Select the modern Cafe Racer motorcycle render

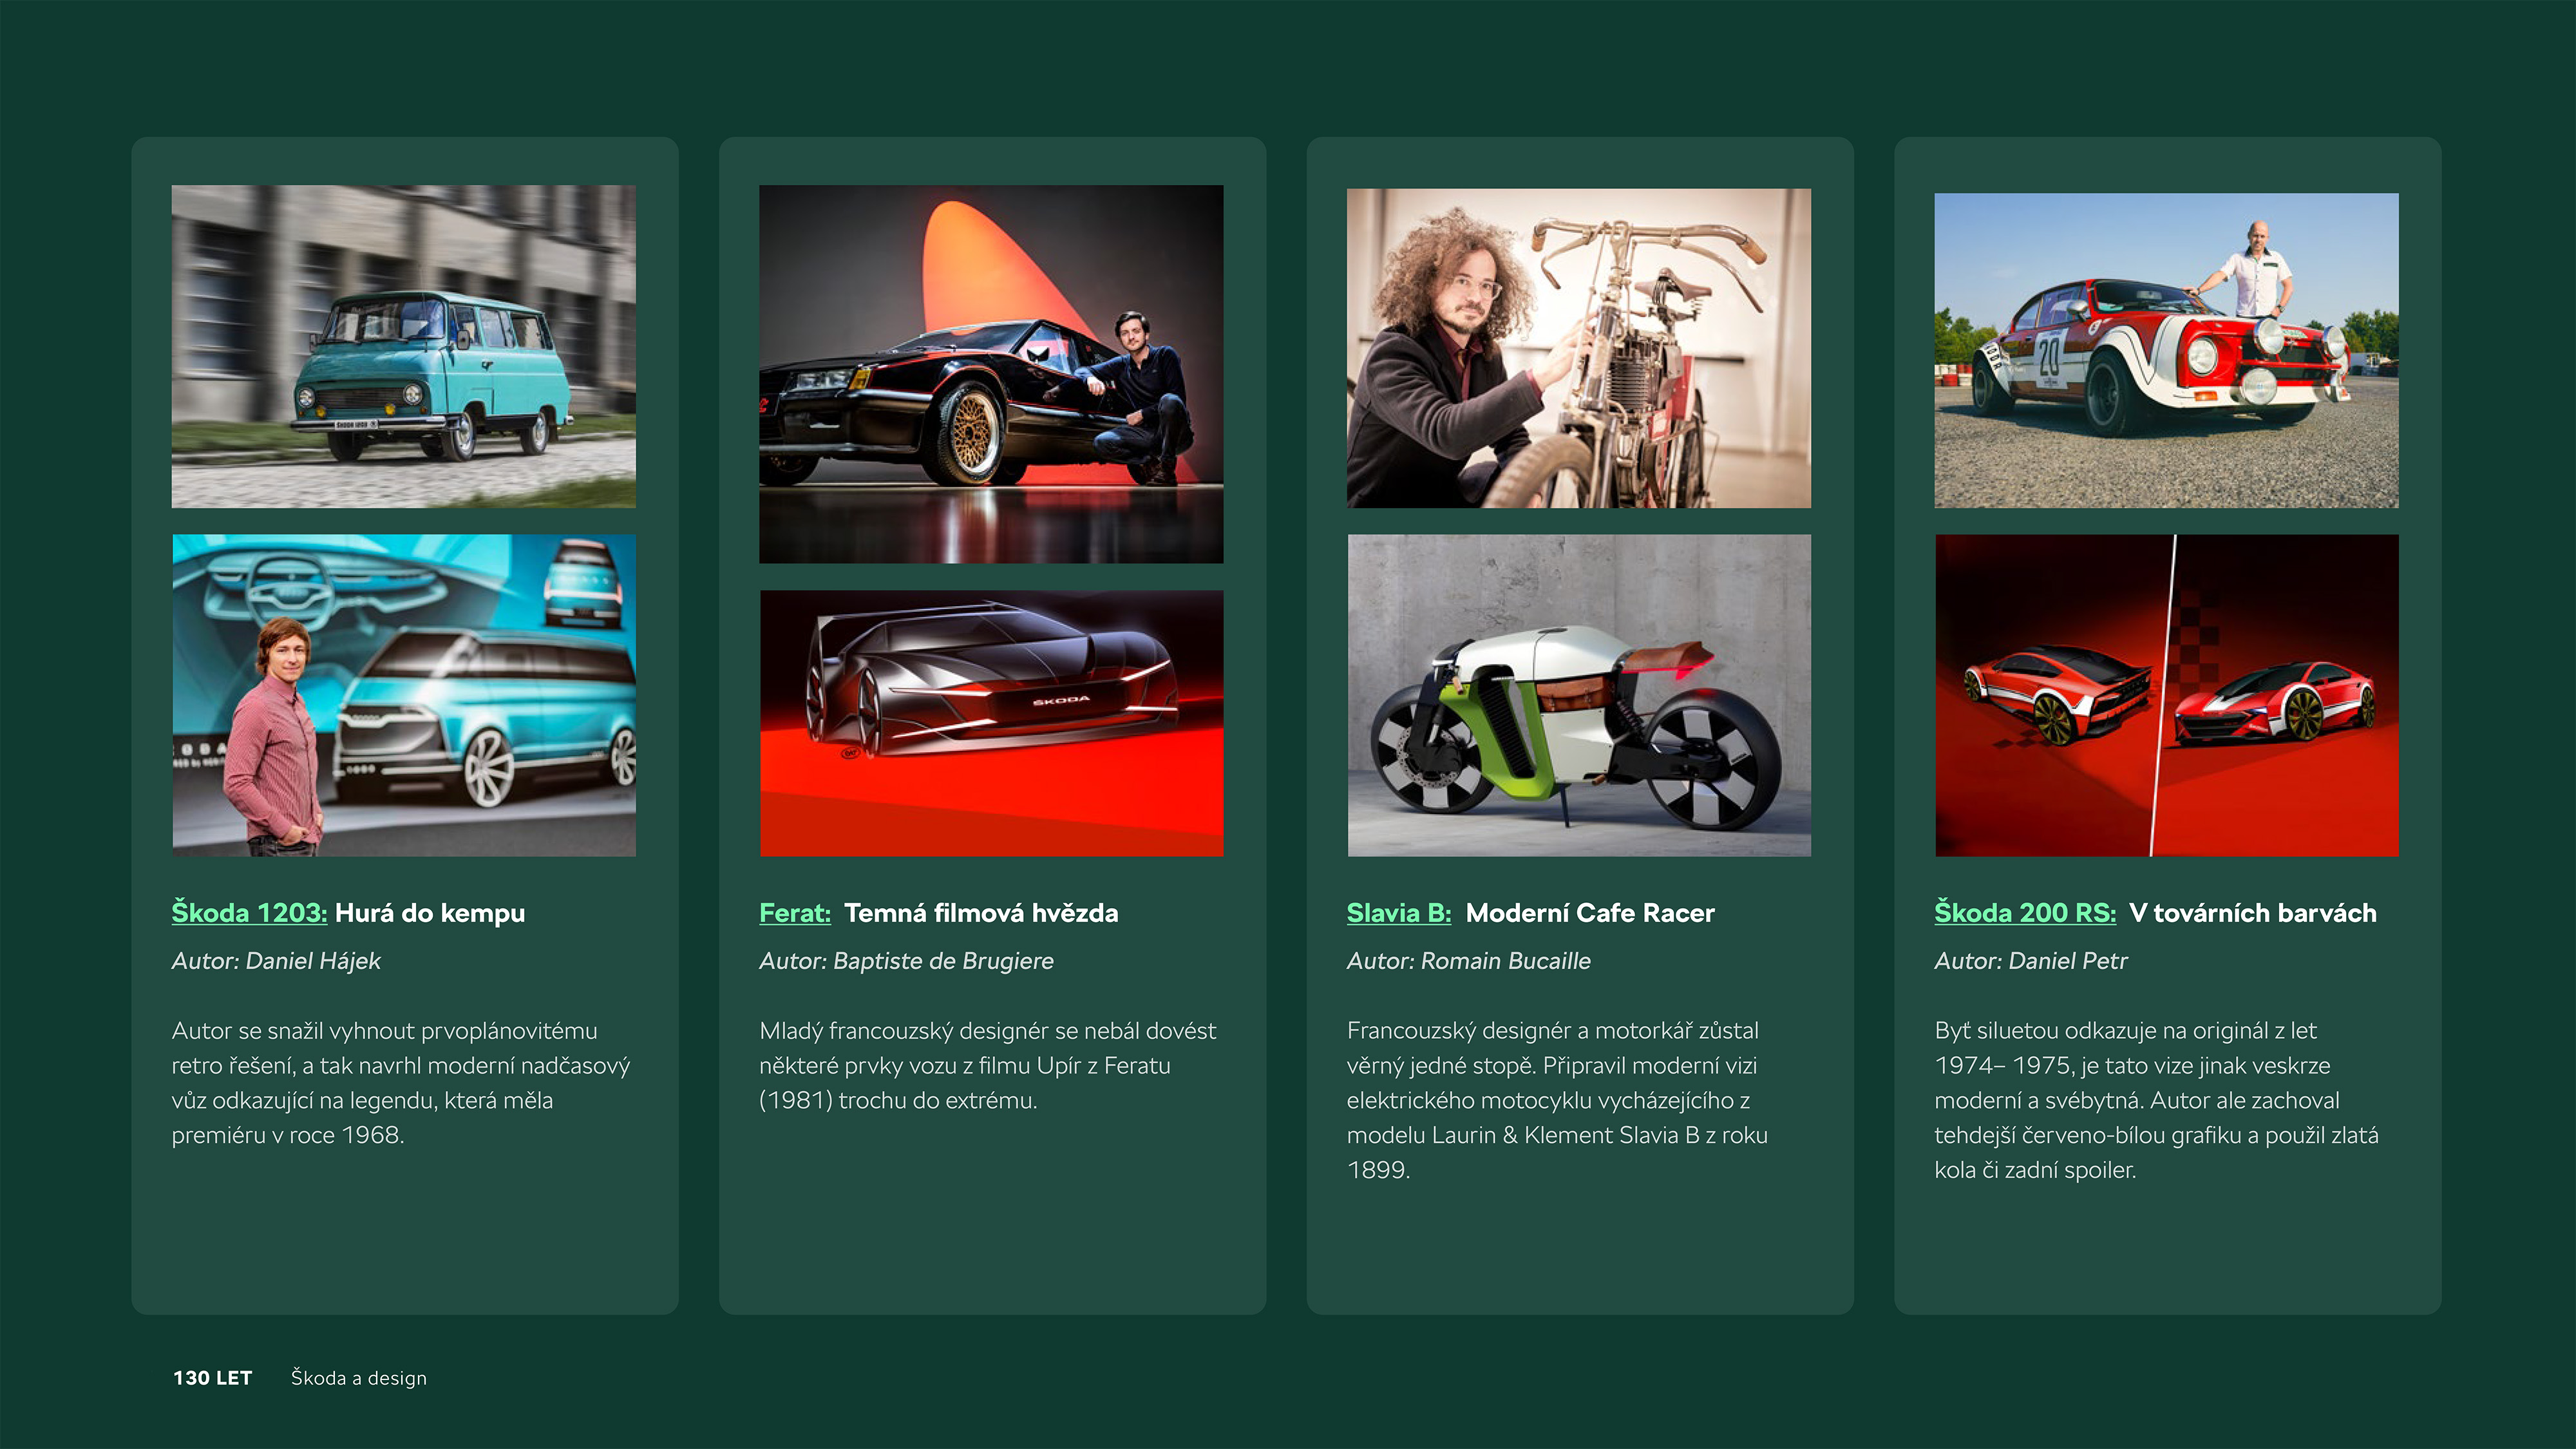pos(1579,695)
